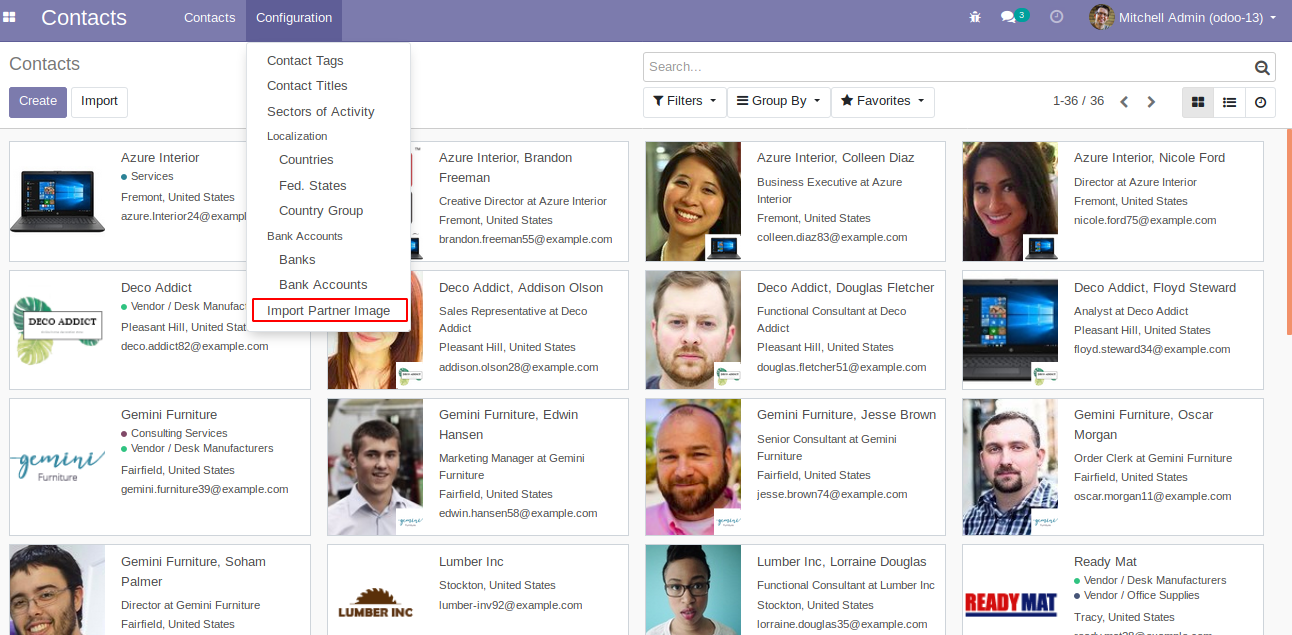
Task: Open Azure Interior, Brandon Freeman card
Action: click(478, 202)
